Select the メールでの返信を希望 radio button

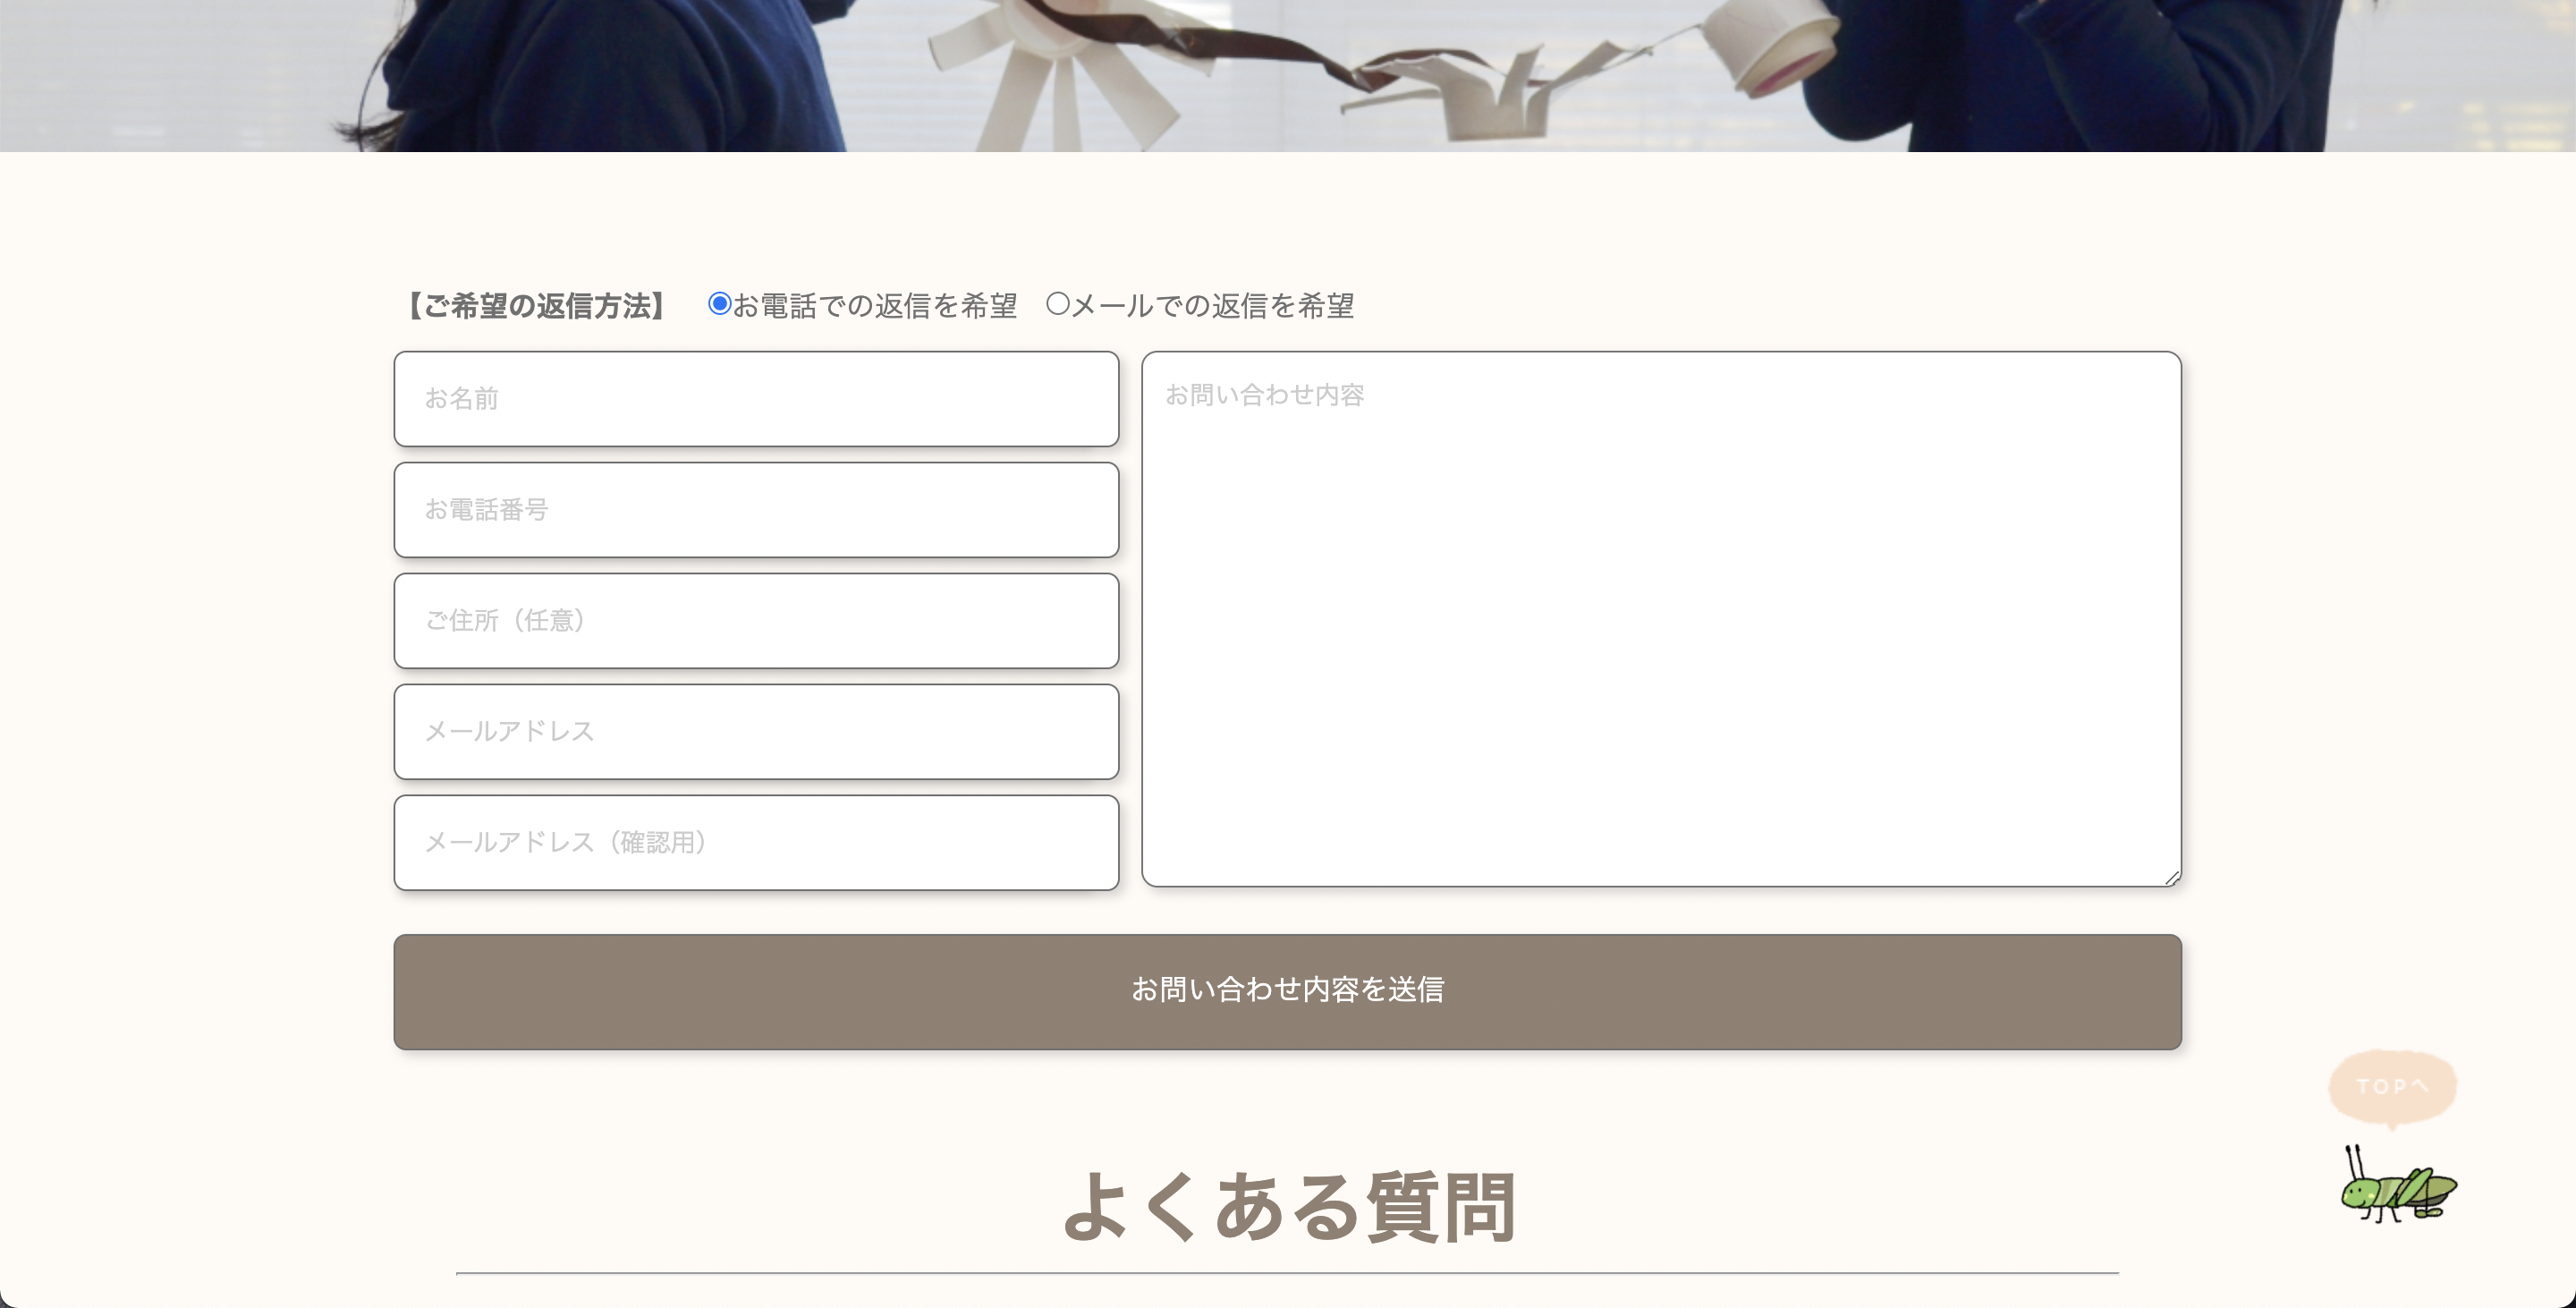[1057, 303]
